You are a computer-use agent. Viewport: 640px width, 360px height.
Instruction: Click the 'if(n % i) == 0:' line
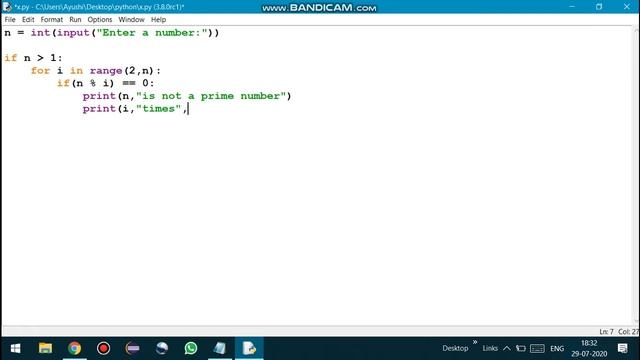click(105, 83)
